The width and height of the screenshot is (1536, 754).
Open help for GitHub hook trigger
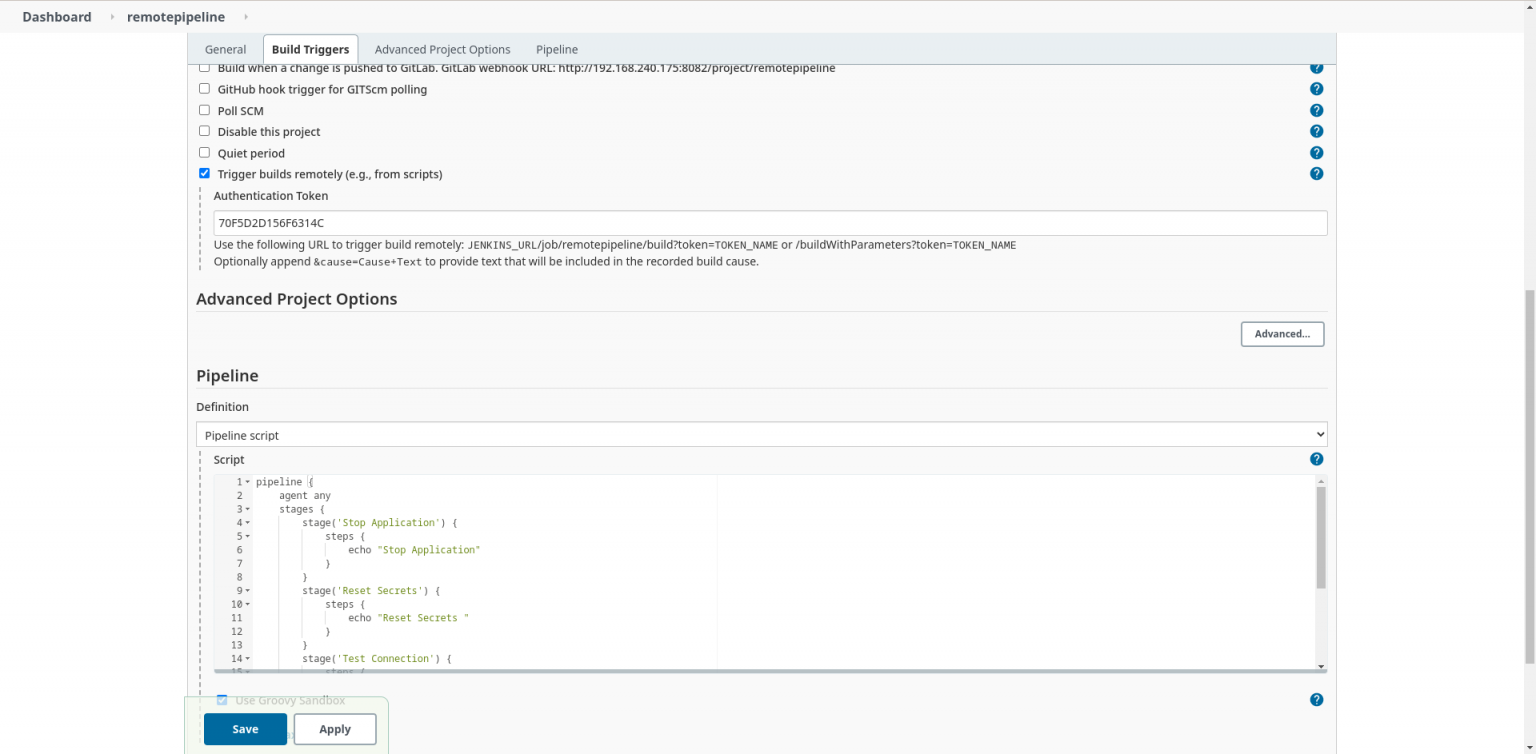pos(1316,88)
